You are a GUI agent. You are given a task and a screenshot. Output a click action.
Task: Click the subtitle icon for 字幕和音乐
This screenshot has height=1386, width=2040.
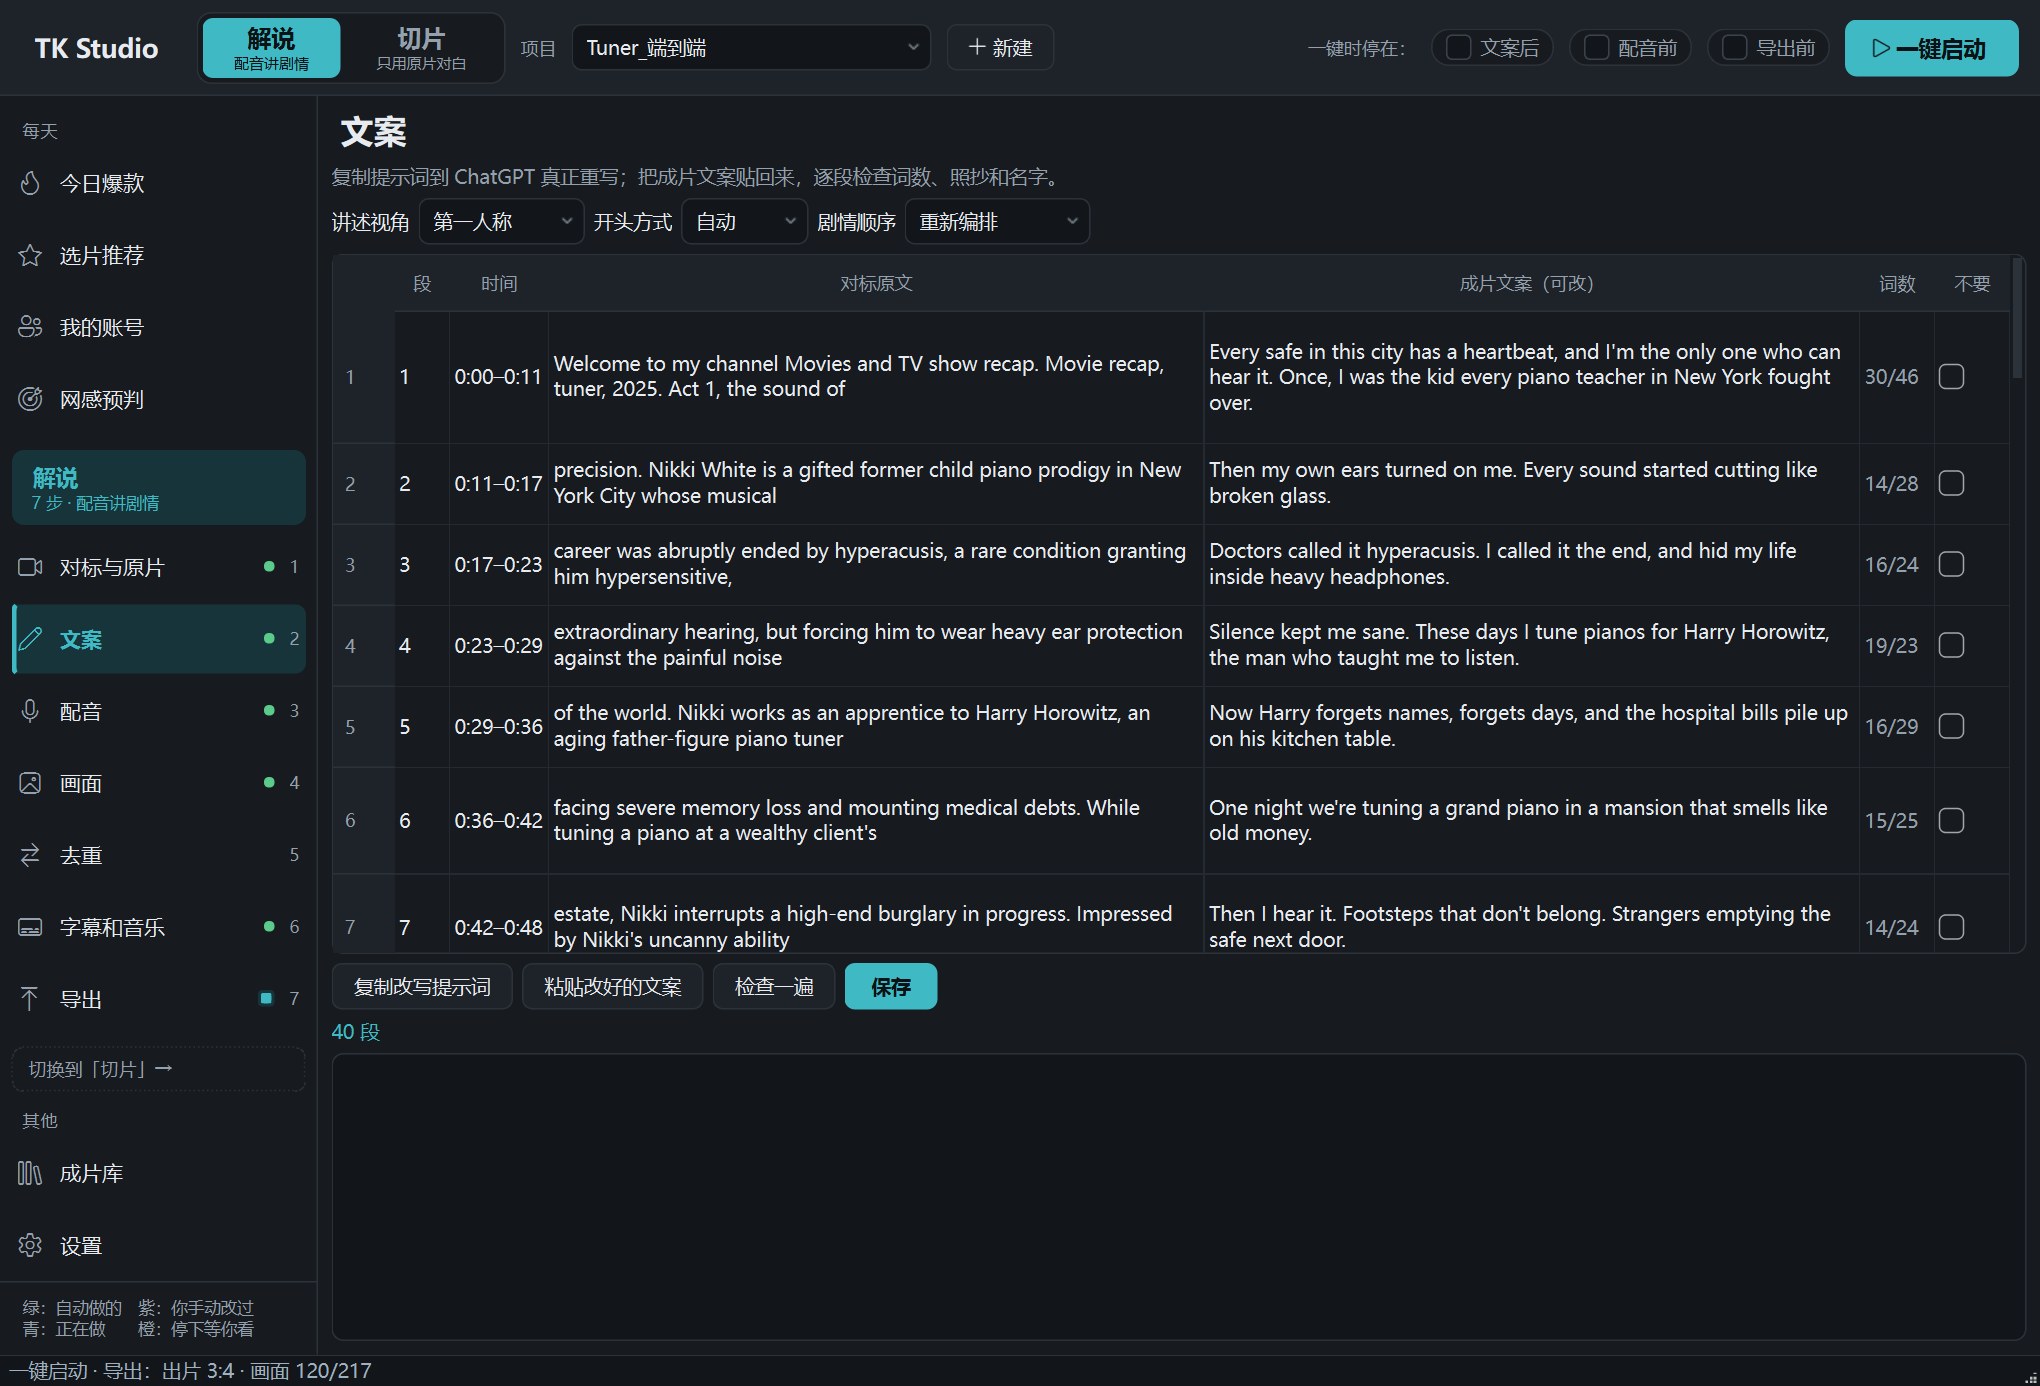tap(30, 927)
